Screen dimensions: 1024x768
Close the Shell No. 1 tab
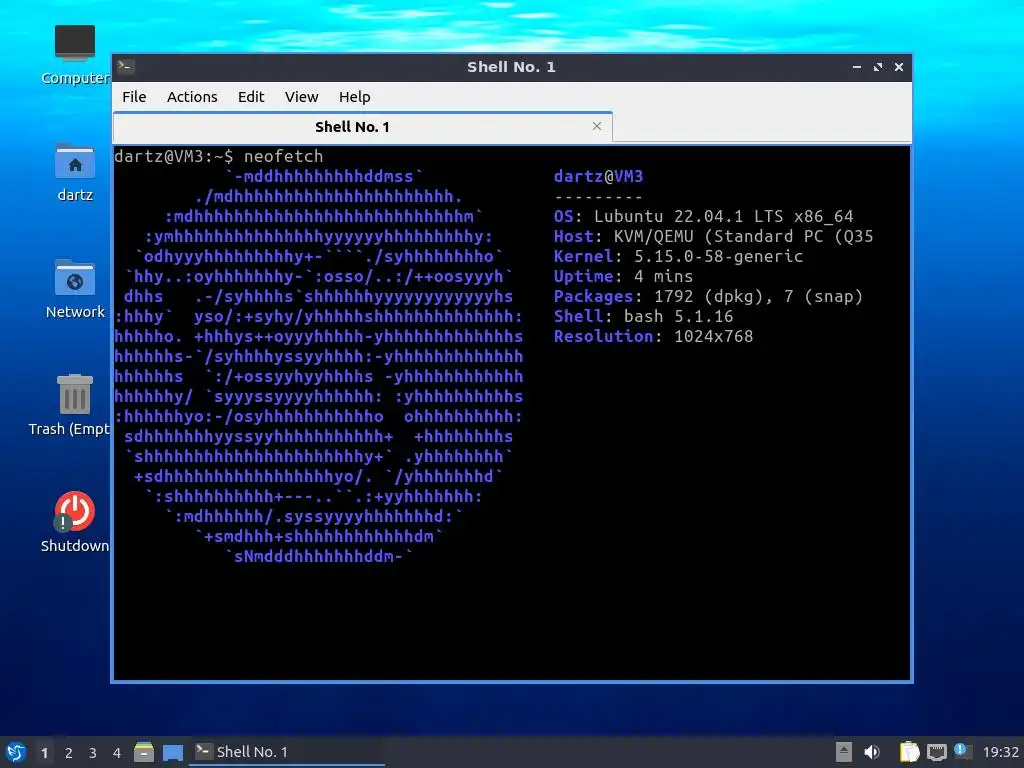pyautogui.click(x=596, y=126)
